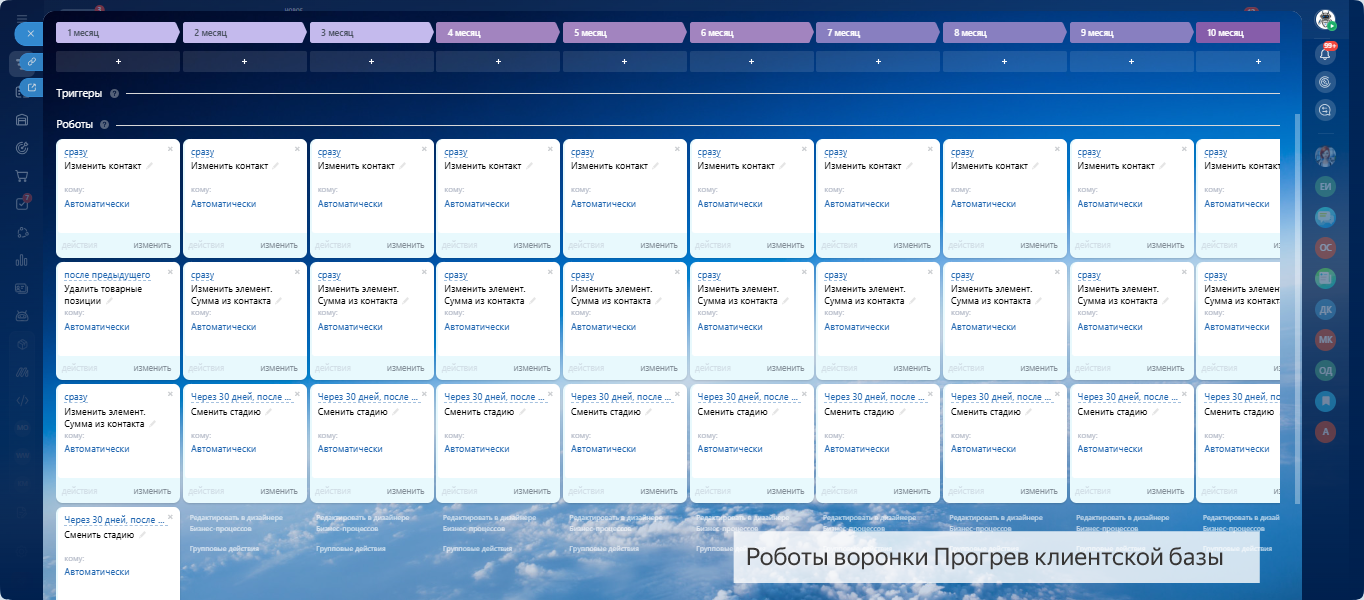Select the 1 месяц stage

coord(117,33)
